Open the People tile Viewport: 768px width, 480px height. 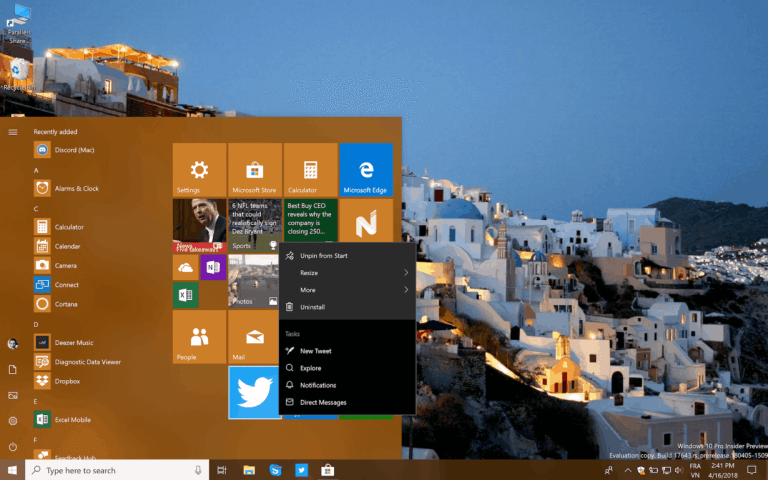tap(199, 337)
